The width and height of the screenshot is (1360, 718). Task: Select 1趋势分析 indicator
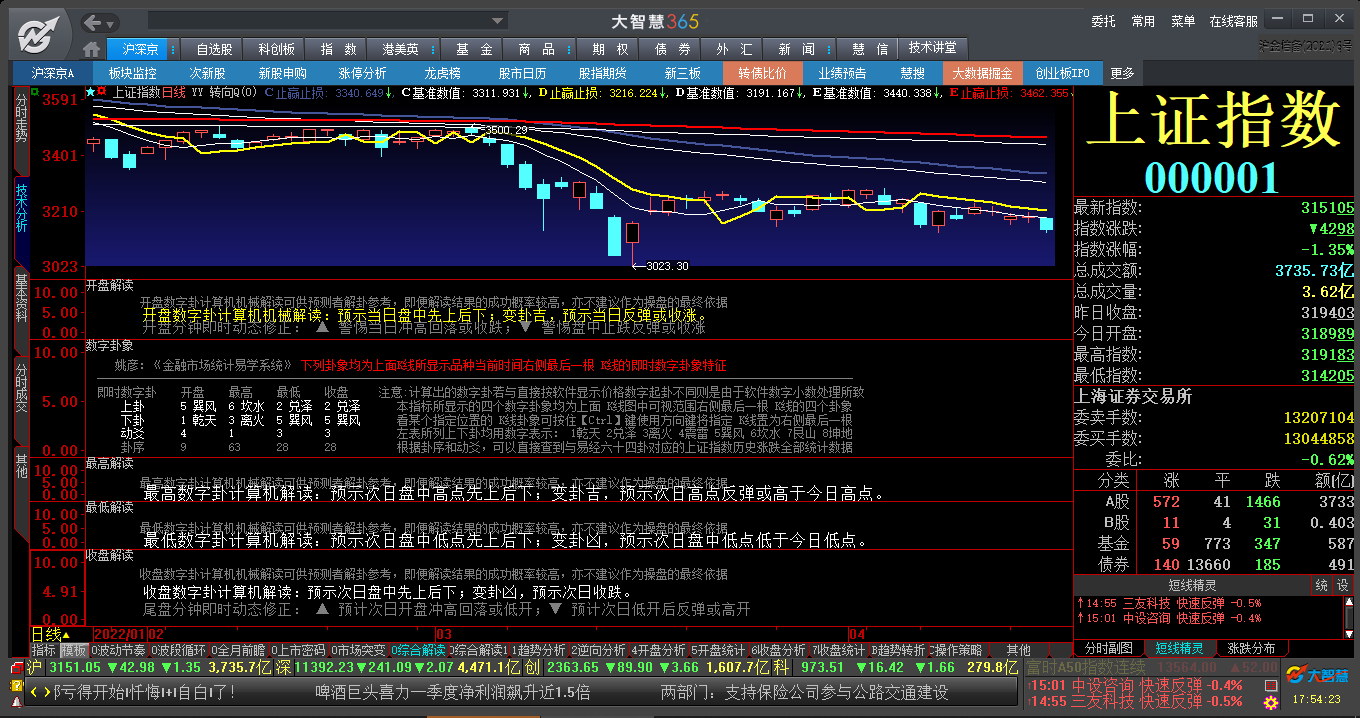click(x=539, y=650)
